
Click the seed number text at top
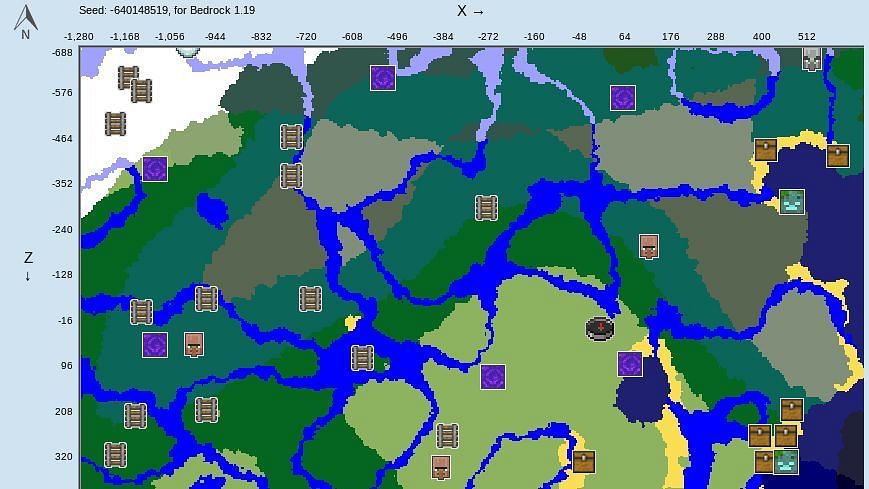[x=166, y=10]
